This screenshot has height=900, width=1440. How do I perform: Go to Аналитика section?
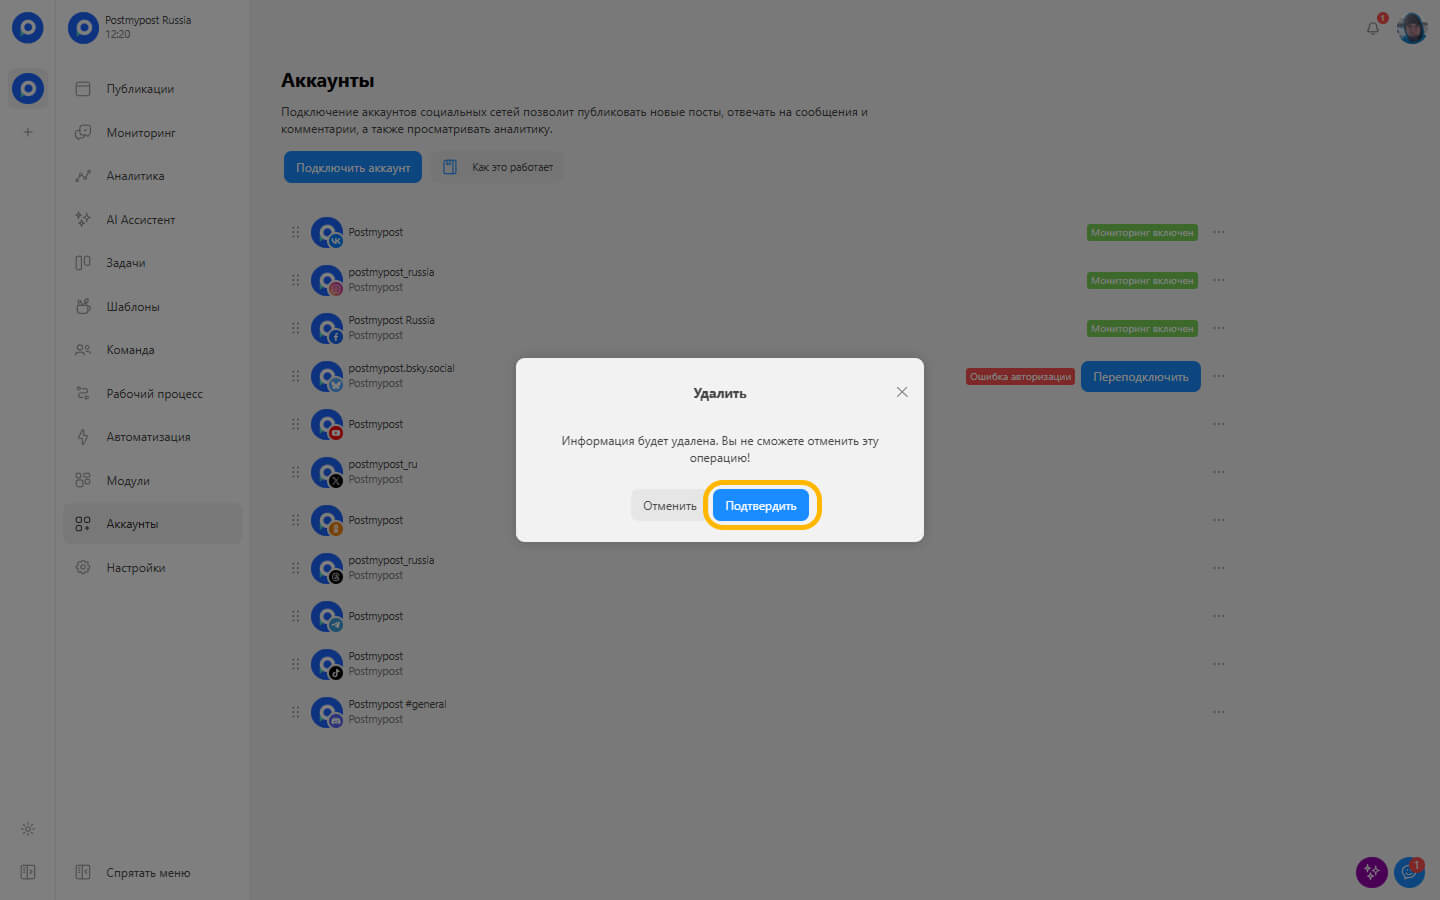click(135, 176)
